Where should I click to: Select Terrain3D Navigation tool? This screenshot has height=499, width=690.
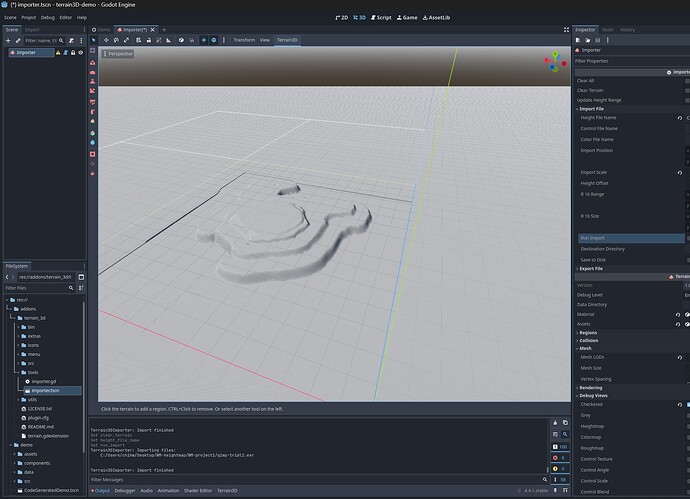(x=92, y=164)
